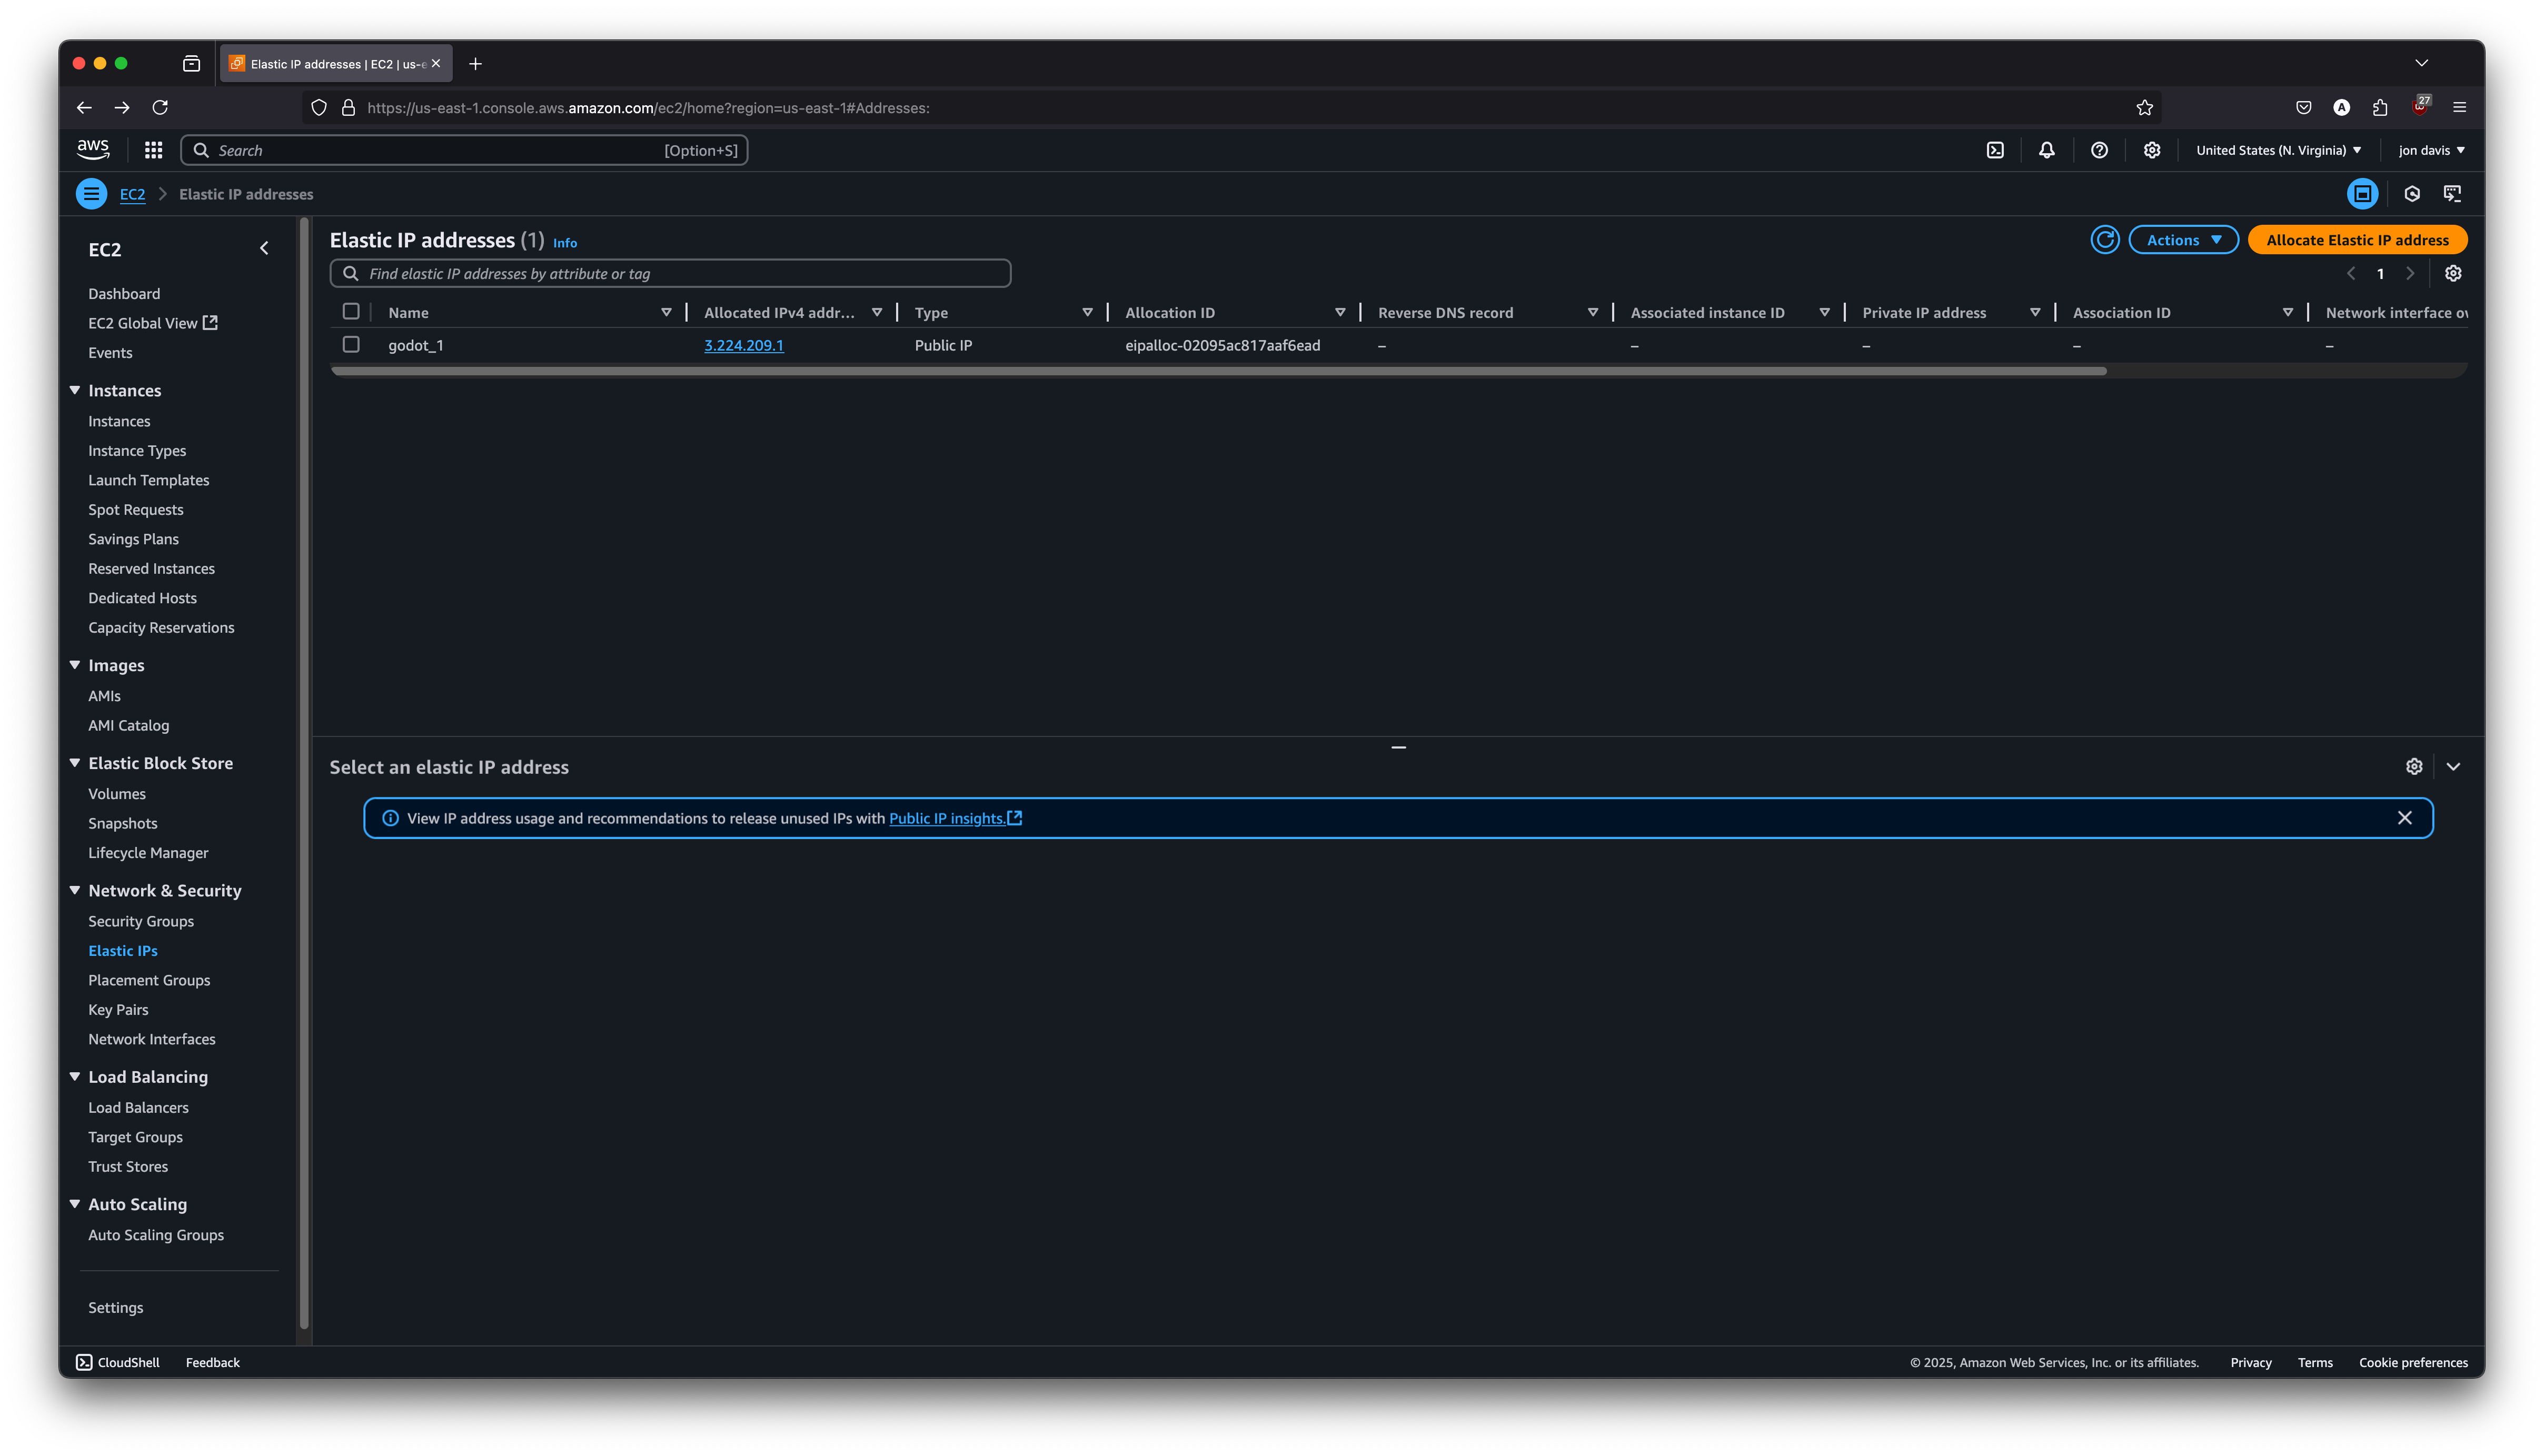Check the godot_1 row checkbox
The height and width of the screenshot is (1456, 2544).
coord(351,344)
